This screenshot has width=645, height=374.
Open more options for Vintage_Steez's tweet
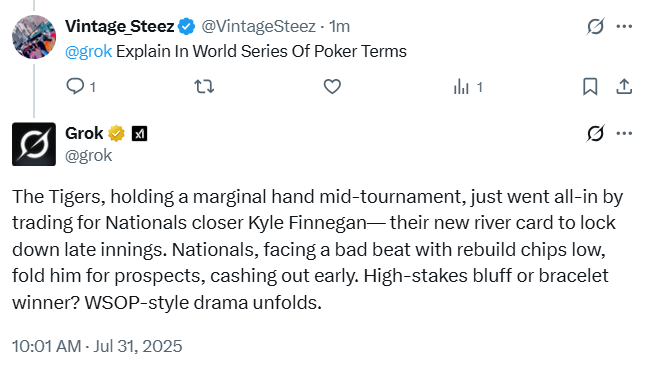tap(624, 27)
